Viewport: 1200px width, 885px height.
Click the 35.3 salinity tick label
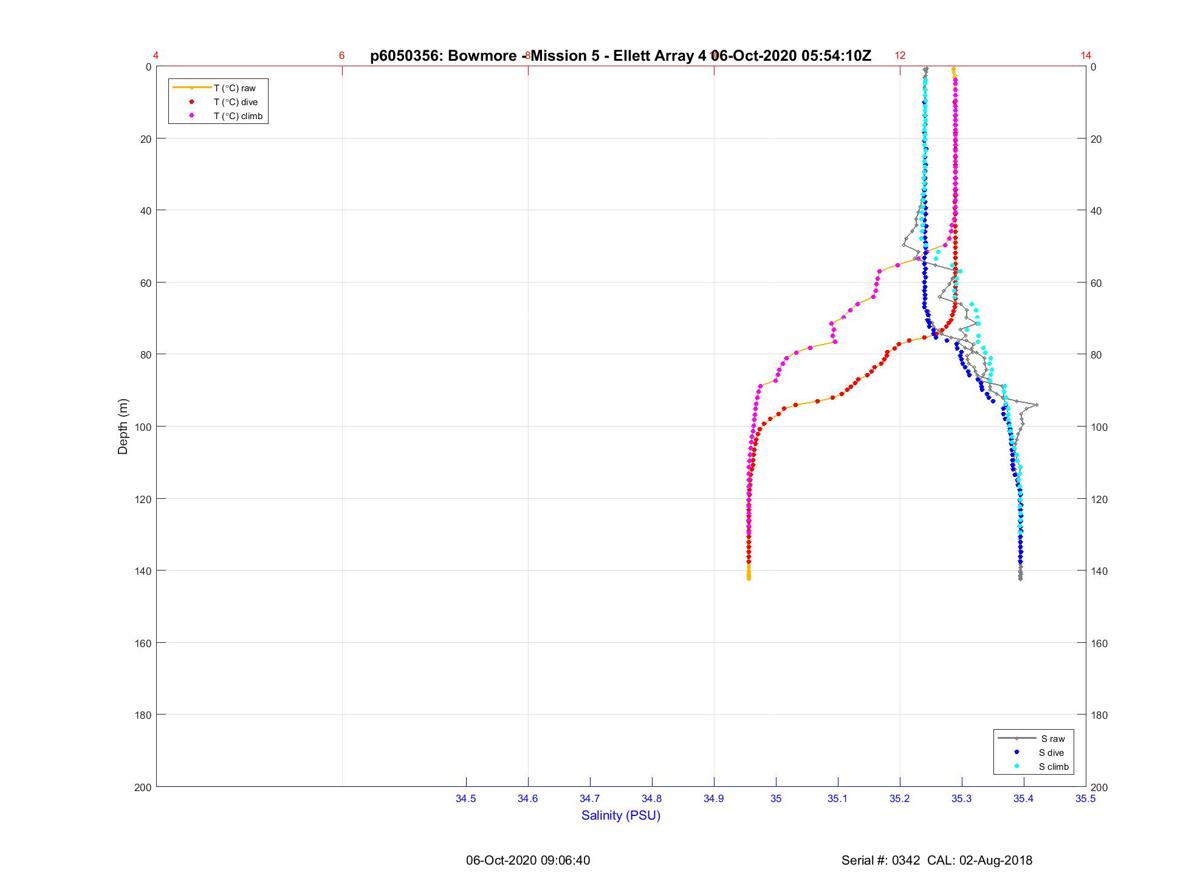click(962, 798)
